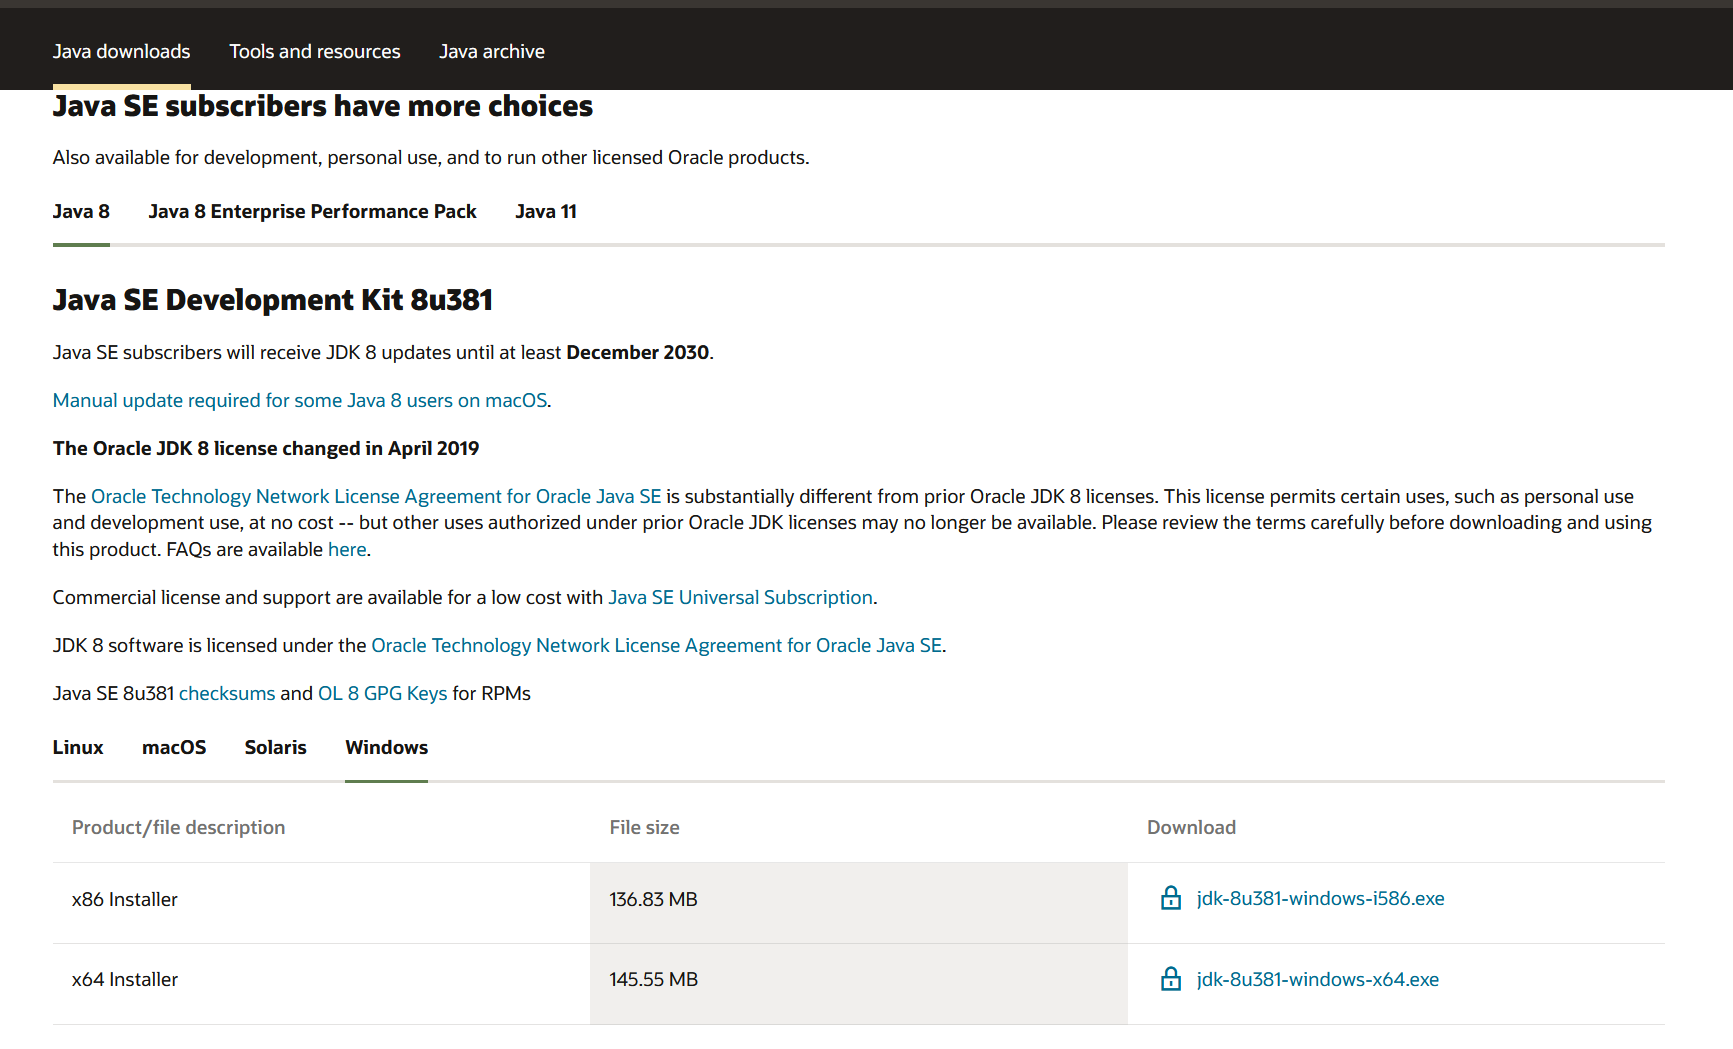Open the manual update required for macOS link

(300, 400)
